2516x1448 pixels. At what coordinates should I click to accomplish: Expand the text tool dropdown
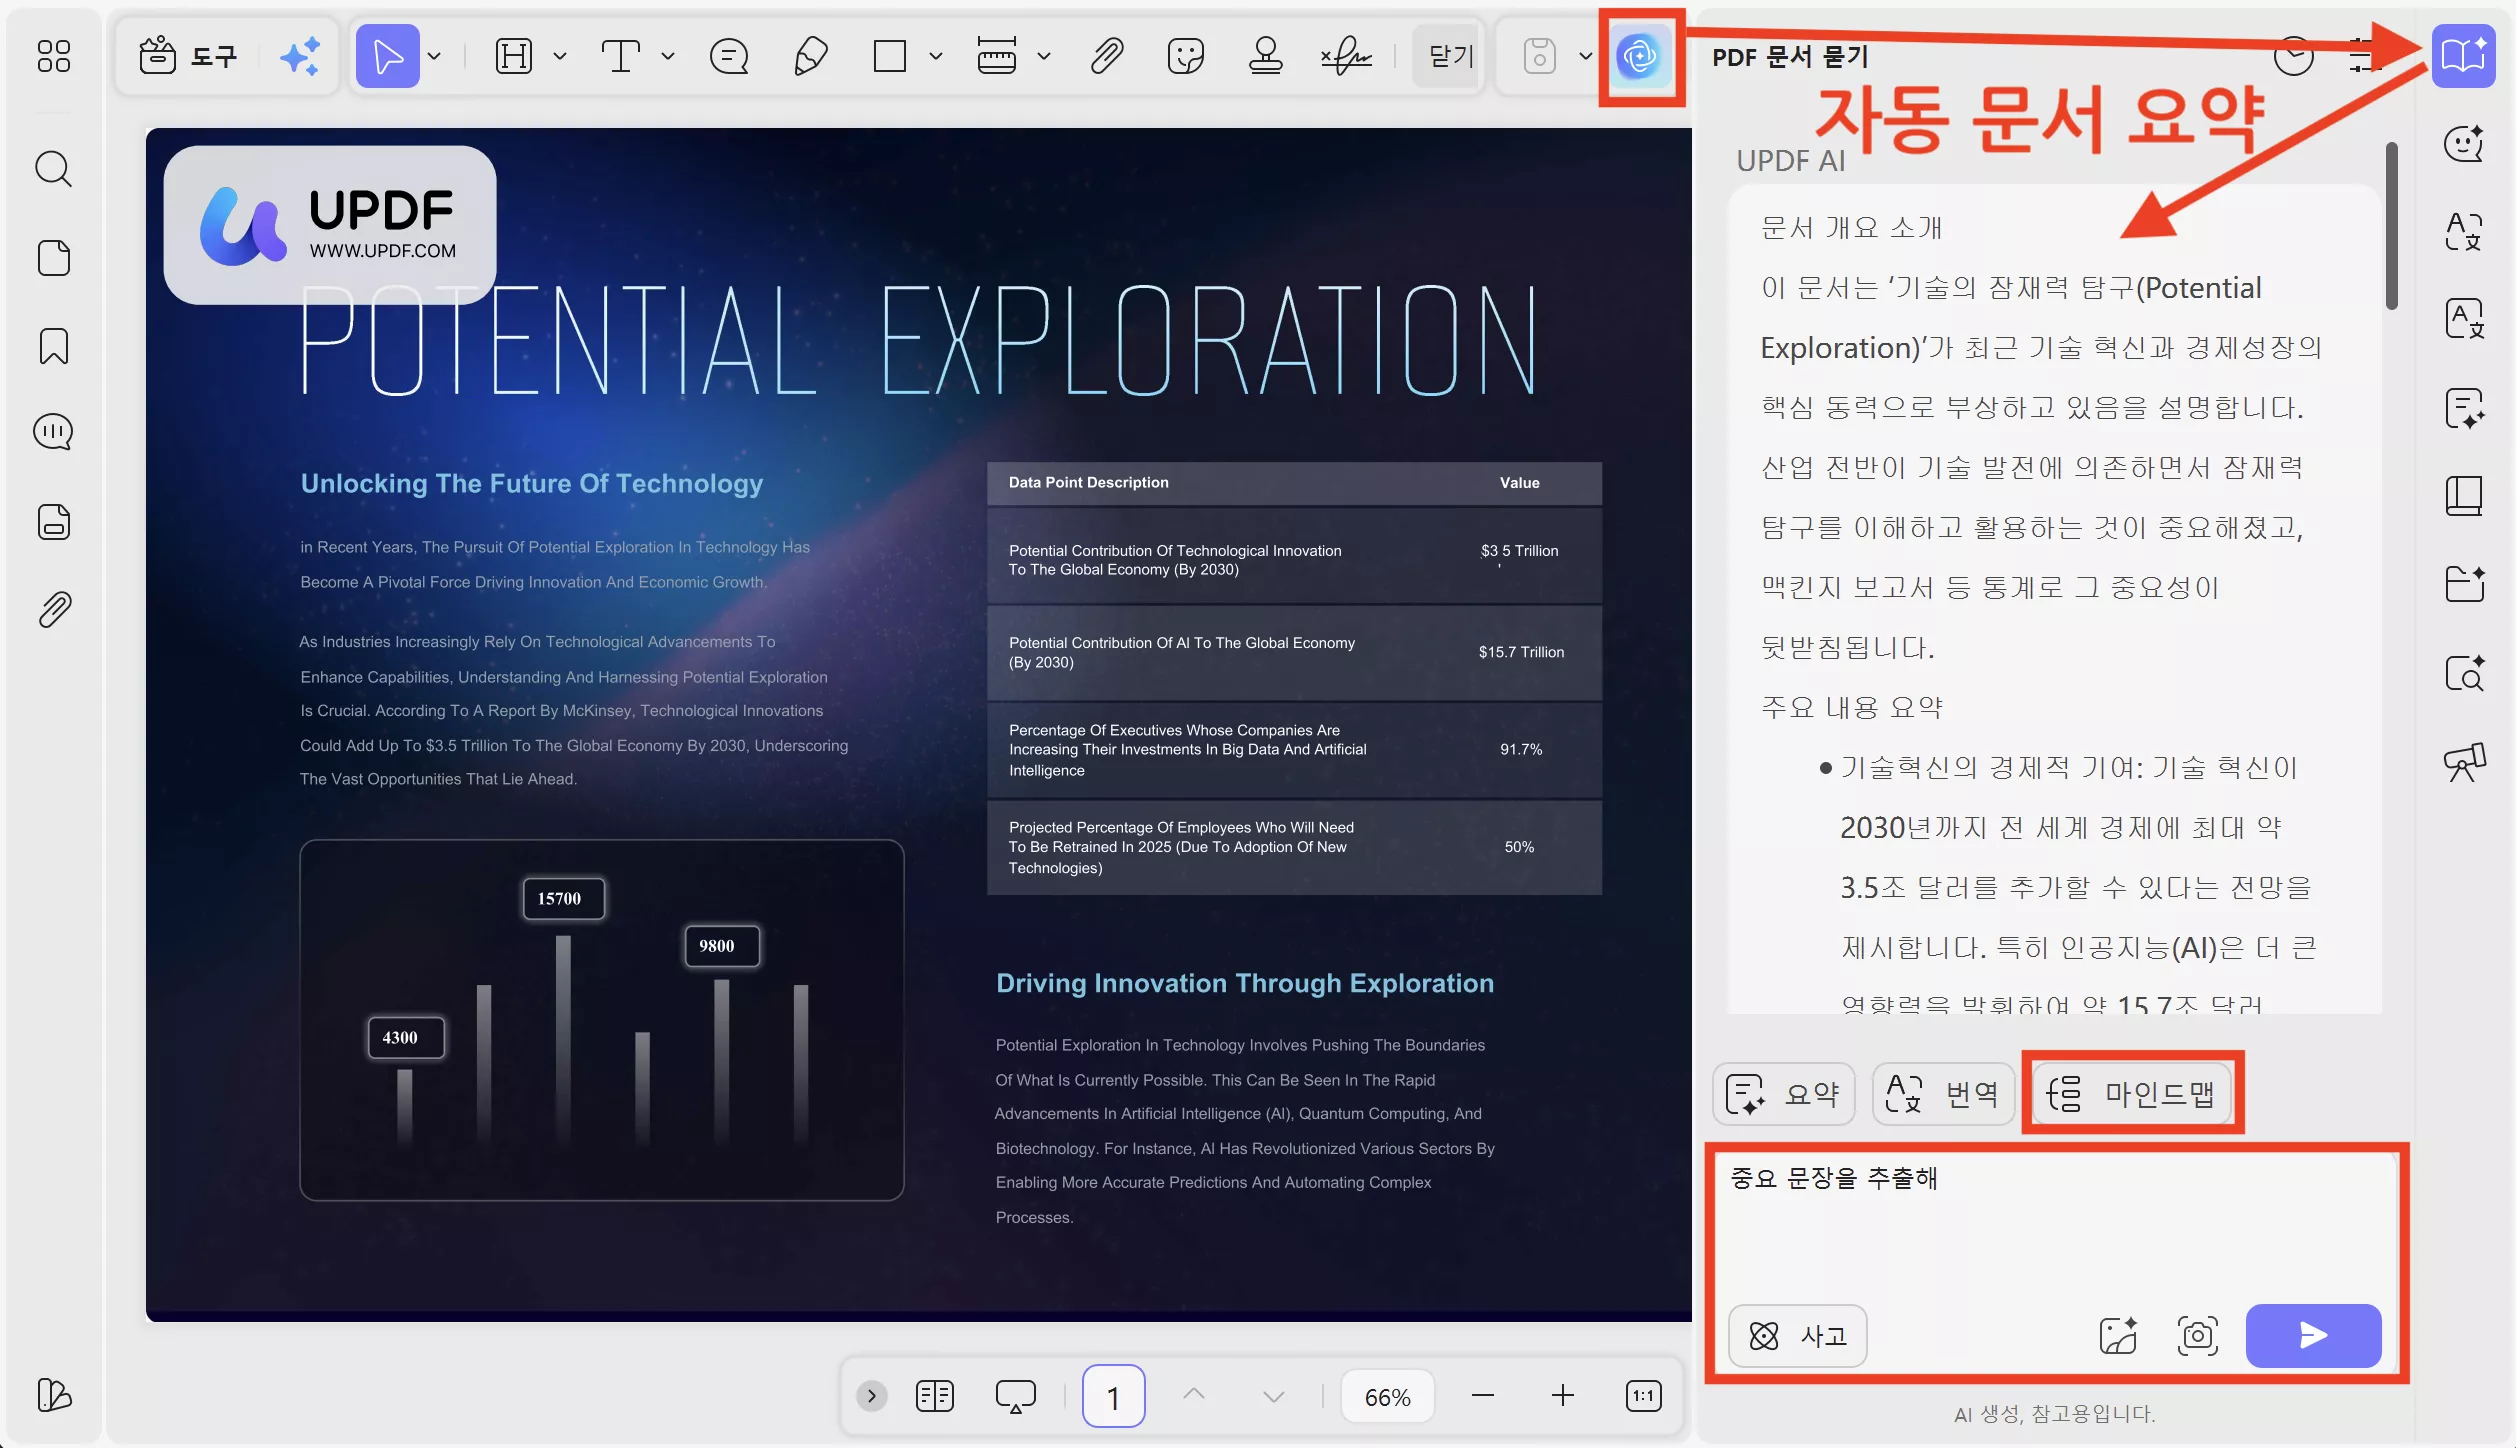668,57
